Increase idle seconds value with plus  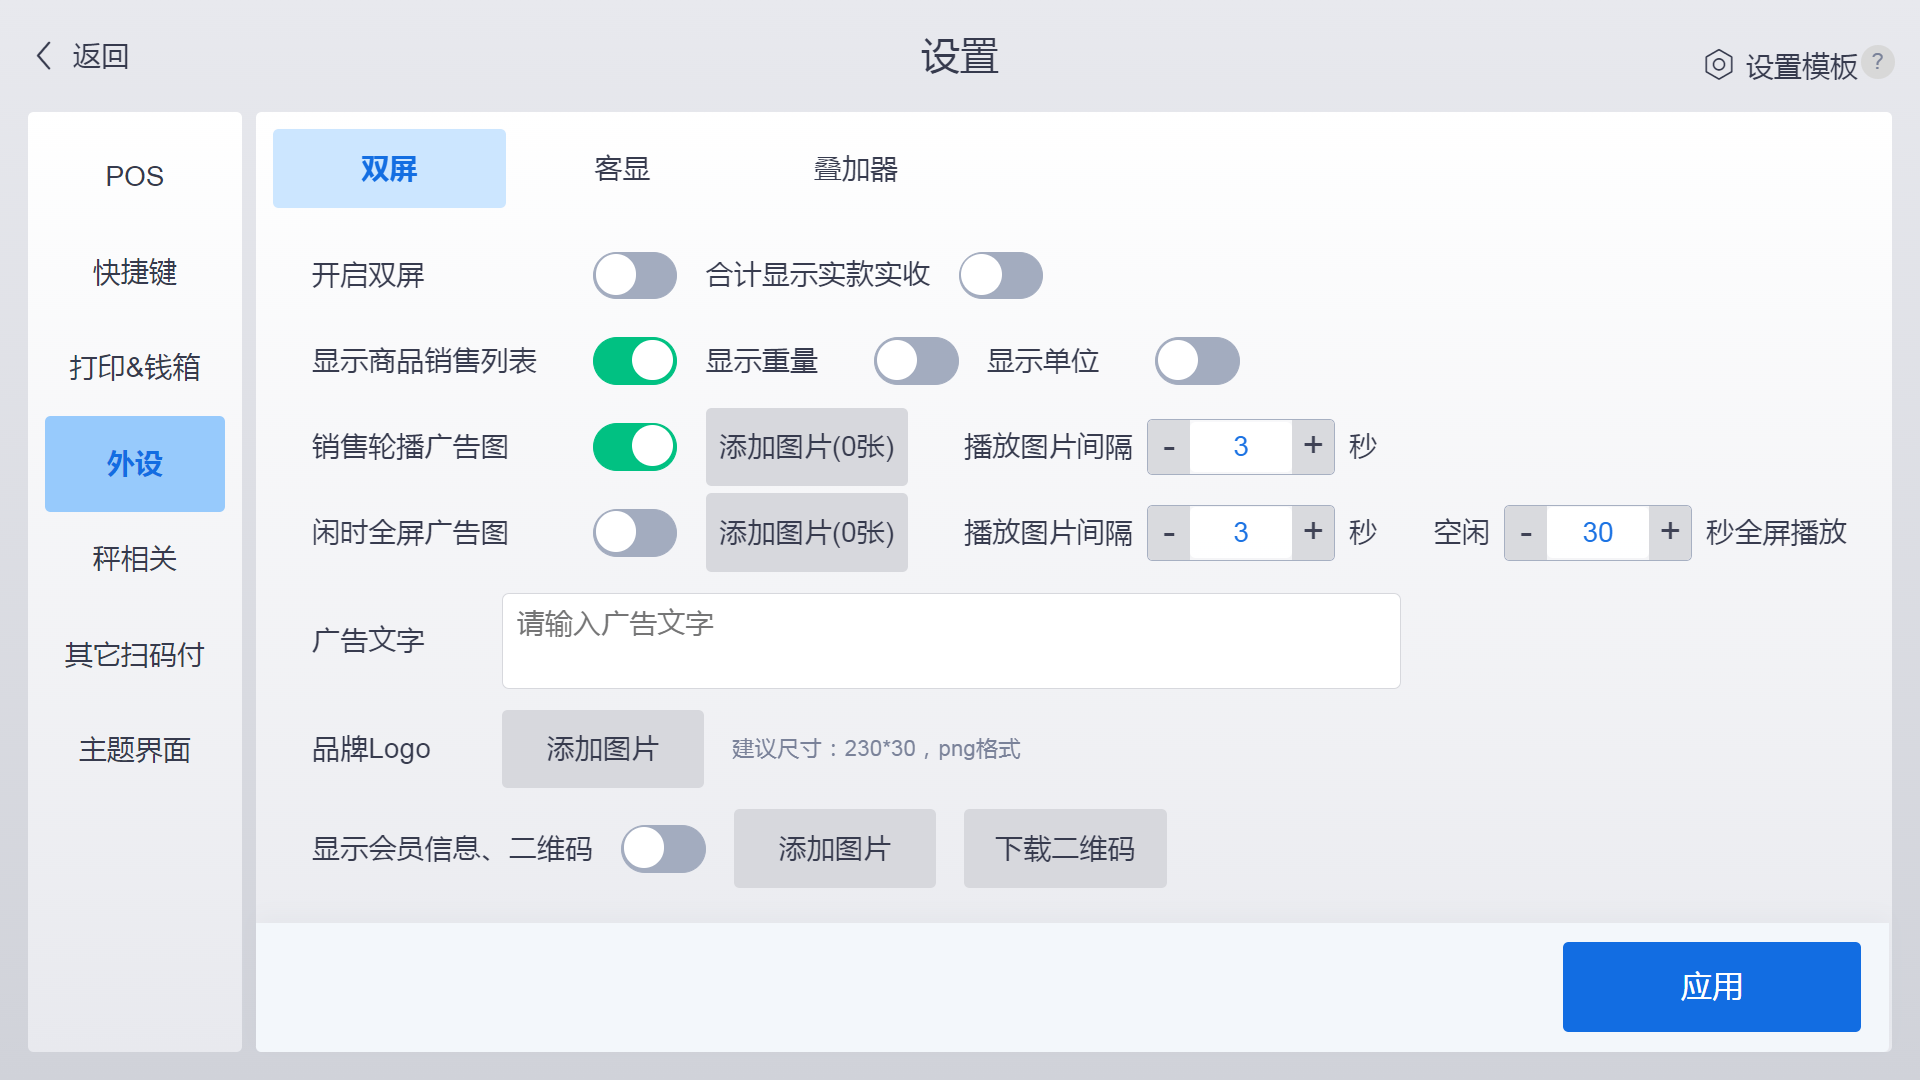[x=1670, y=533]
